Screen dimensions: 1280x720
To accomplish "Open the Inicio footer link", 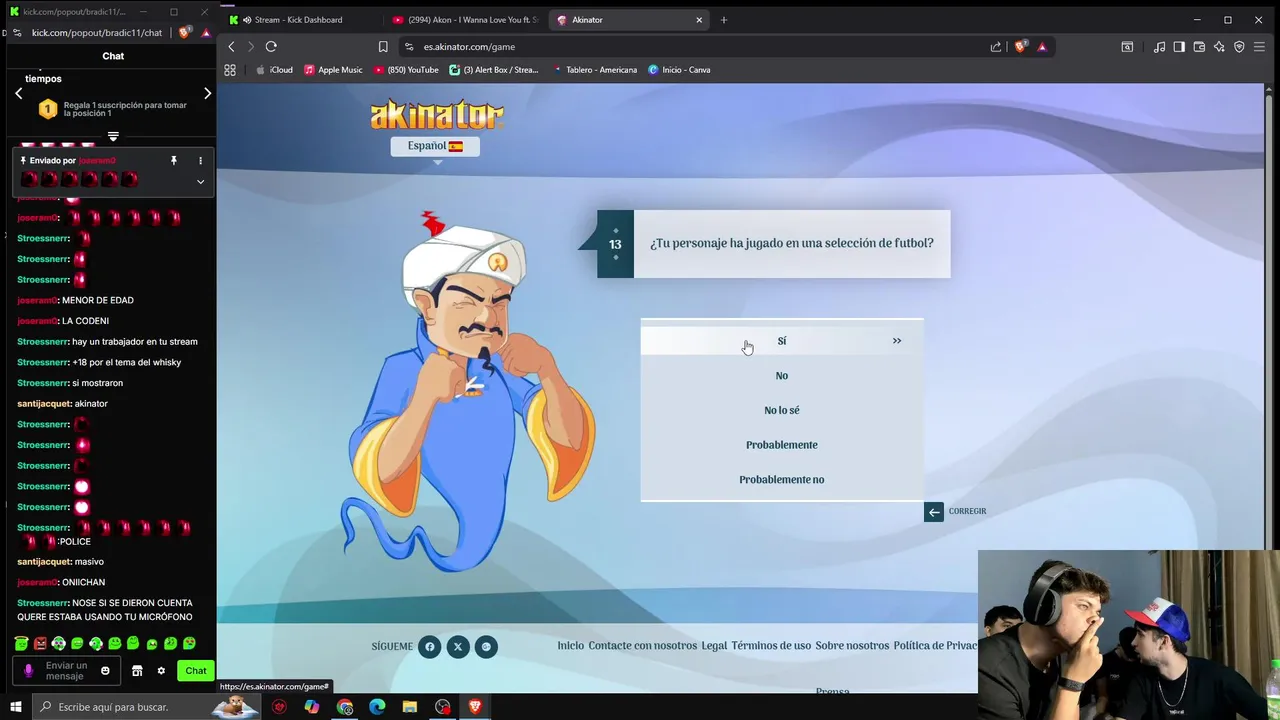I will pyautogui.click(x=570, y=646).
